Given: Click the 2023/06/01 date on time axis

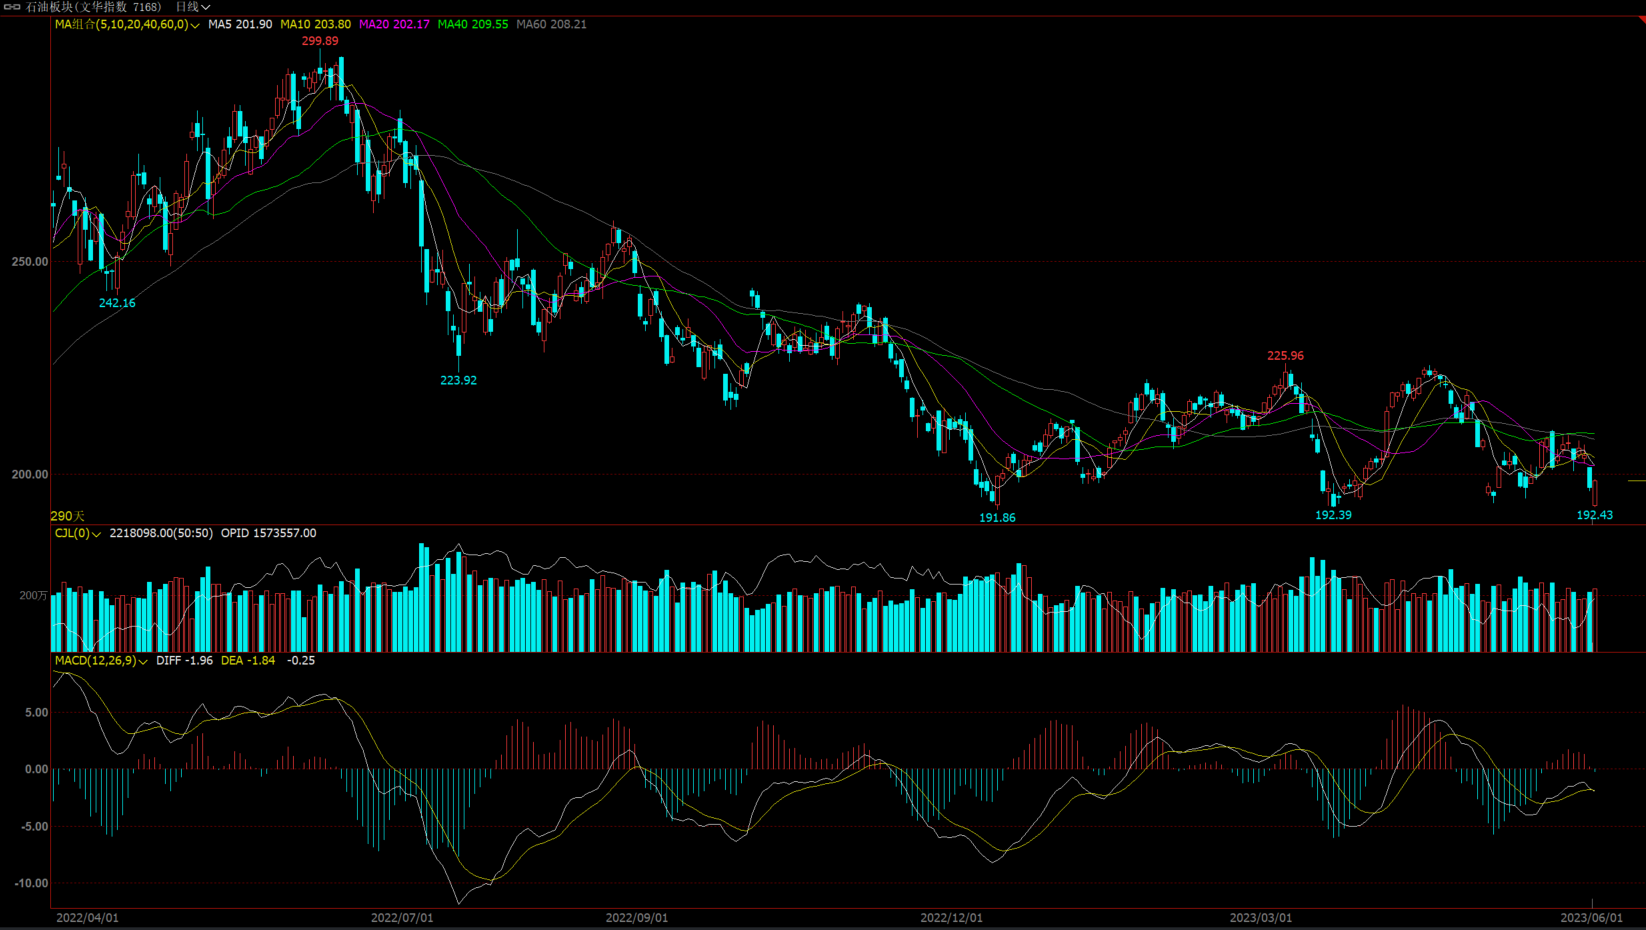Looking at the screenshot, I should tap(1592, 918).
